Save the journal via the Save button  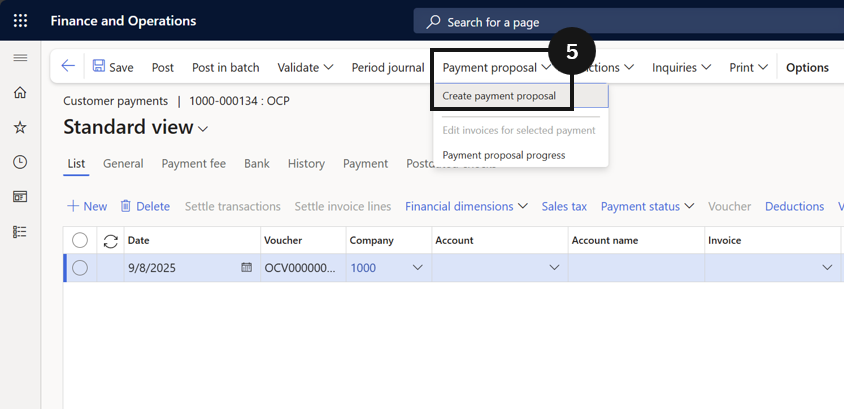pos(113,67)
